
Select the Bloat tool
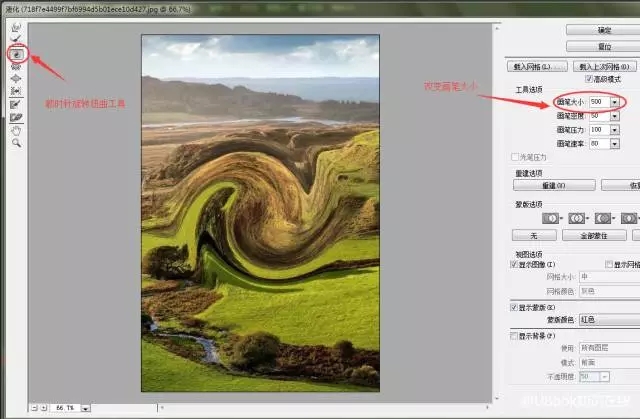coord(16,78)
